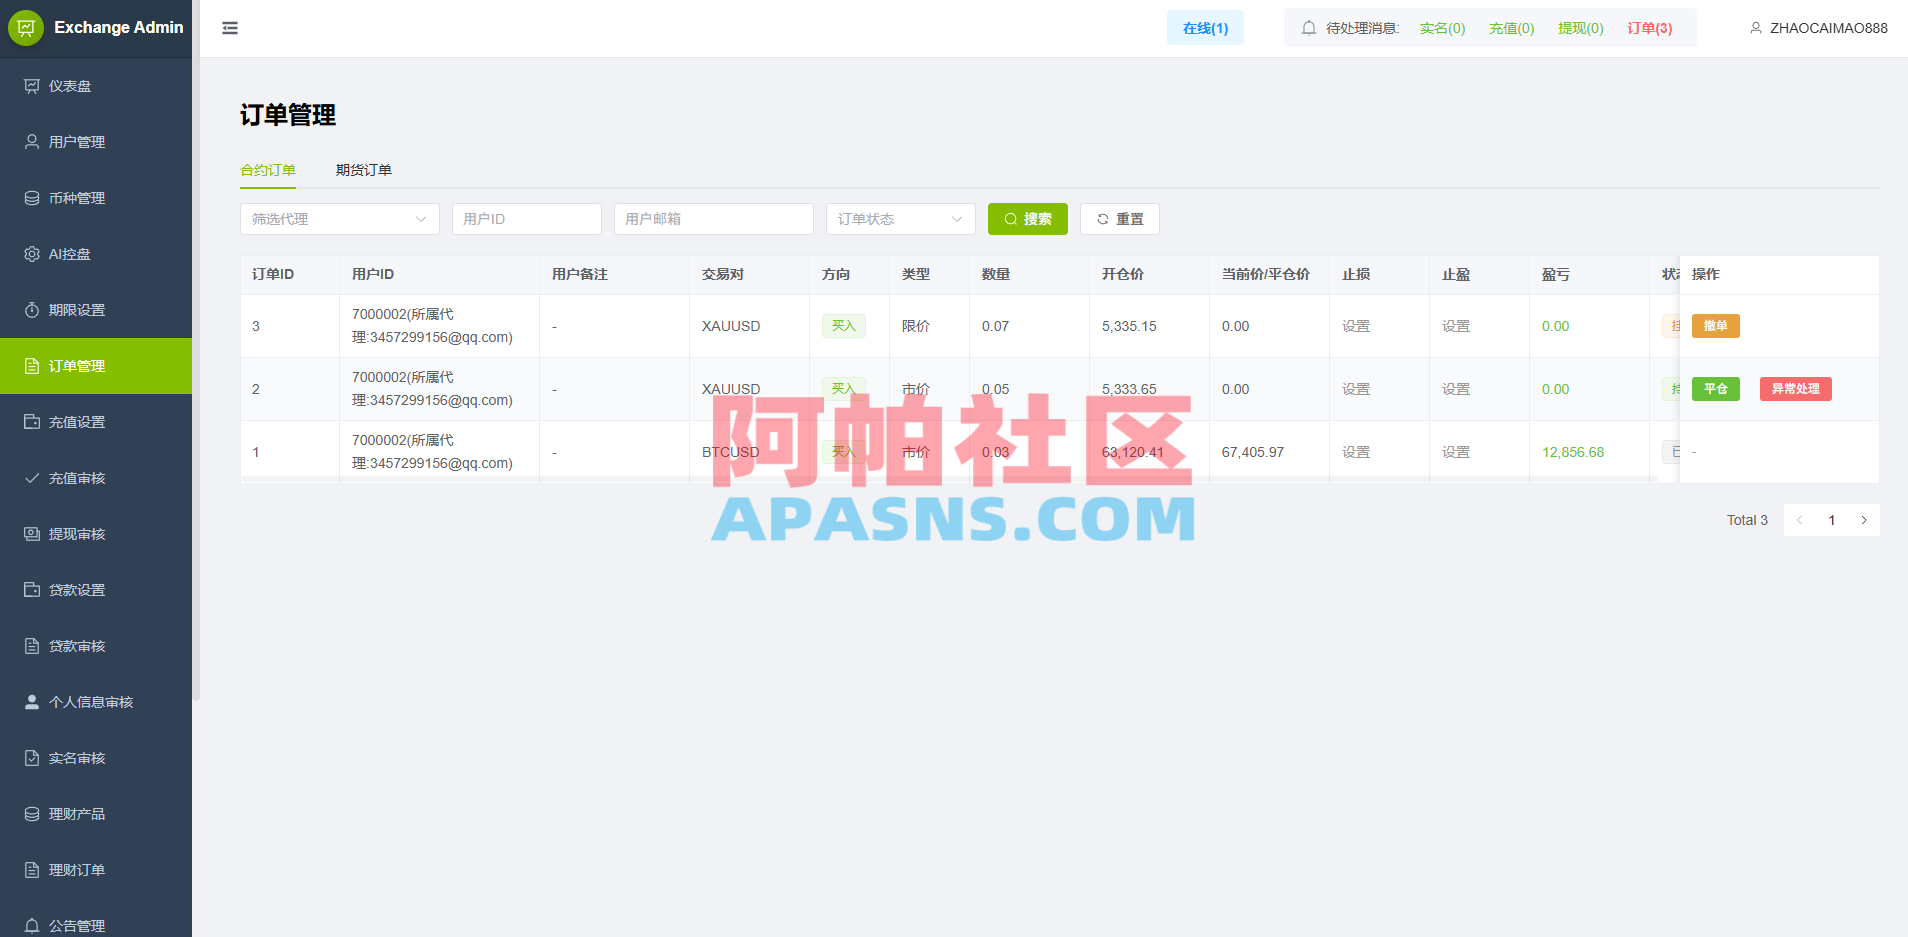Click 平仓 for order 2
1908x937 pixels.
(x=1716, y=389)
